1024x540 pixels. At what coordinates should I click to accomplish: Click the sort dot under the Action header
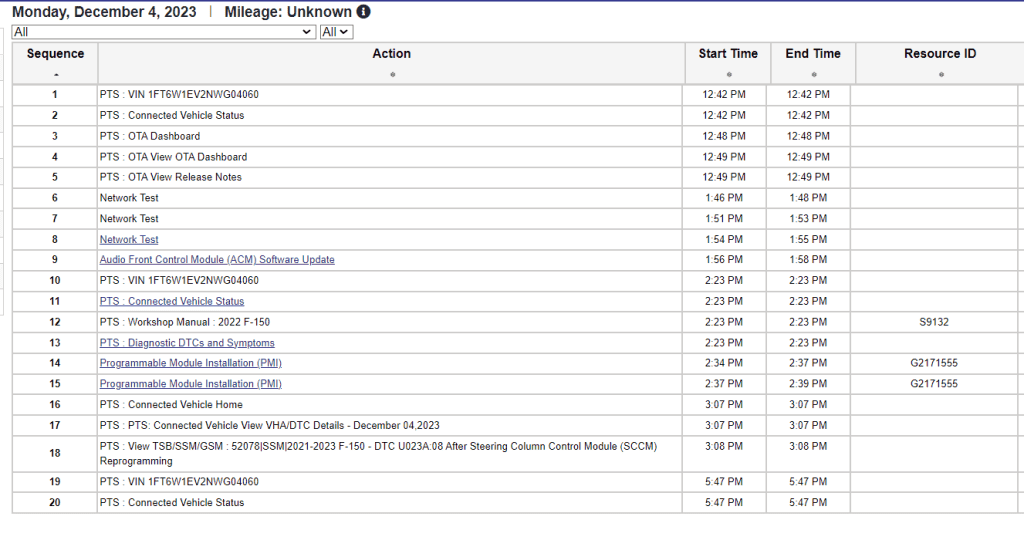click(x=391, y=75)
